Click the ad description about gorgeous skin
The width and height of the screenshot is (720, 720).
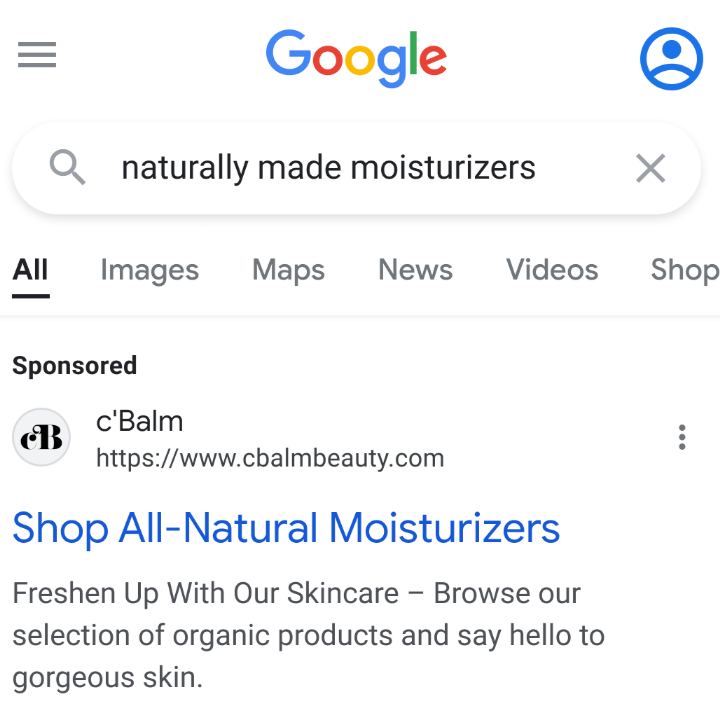coord(309,636)
